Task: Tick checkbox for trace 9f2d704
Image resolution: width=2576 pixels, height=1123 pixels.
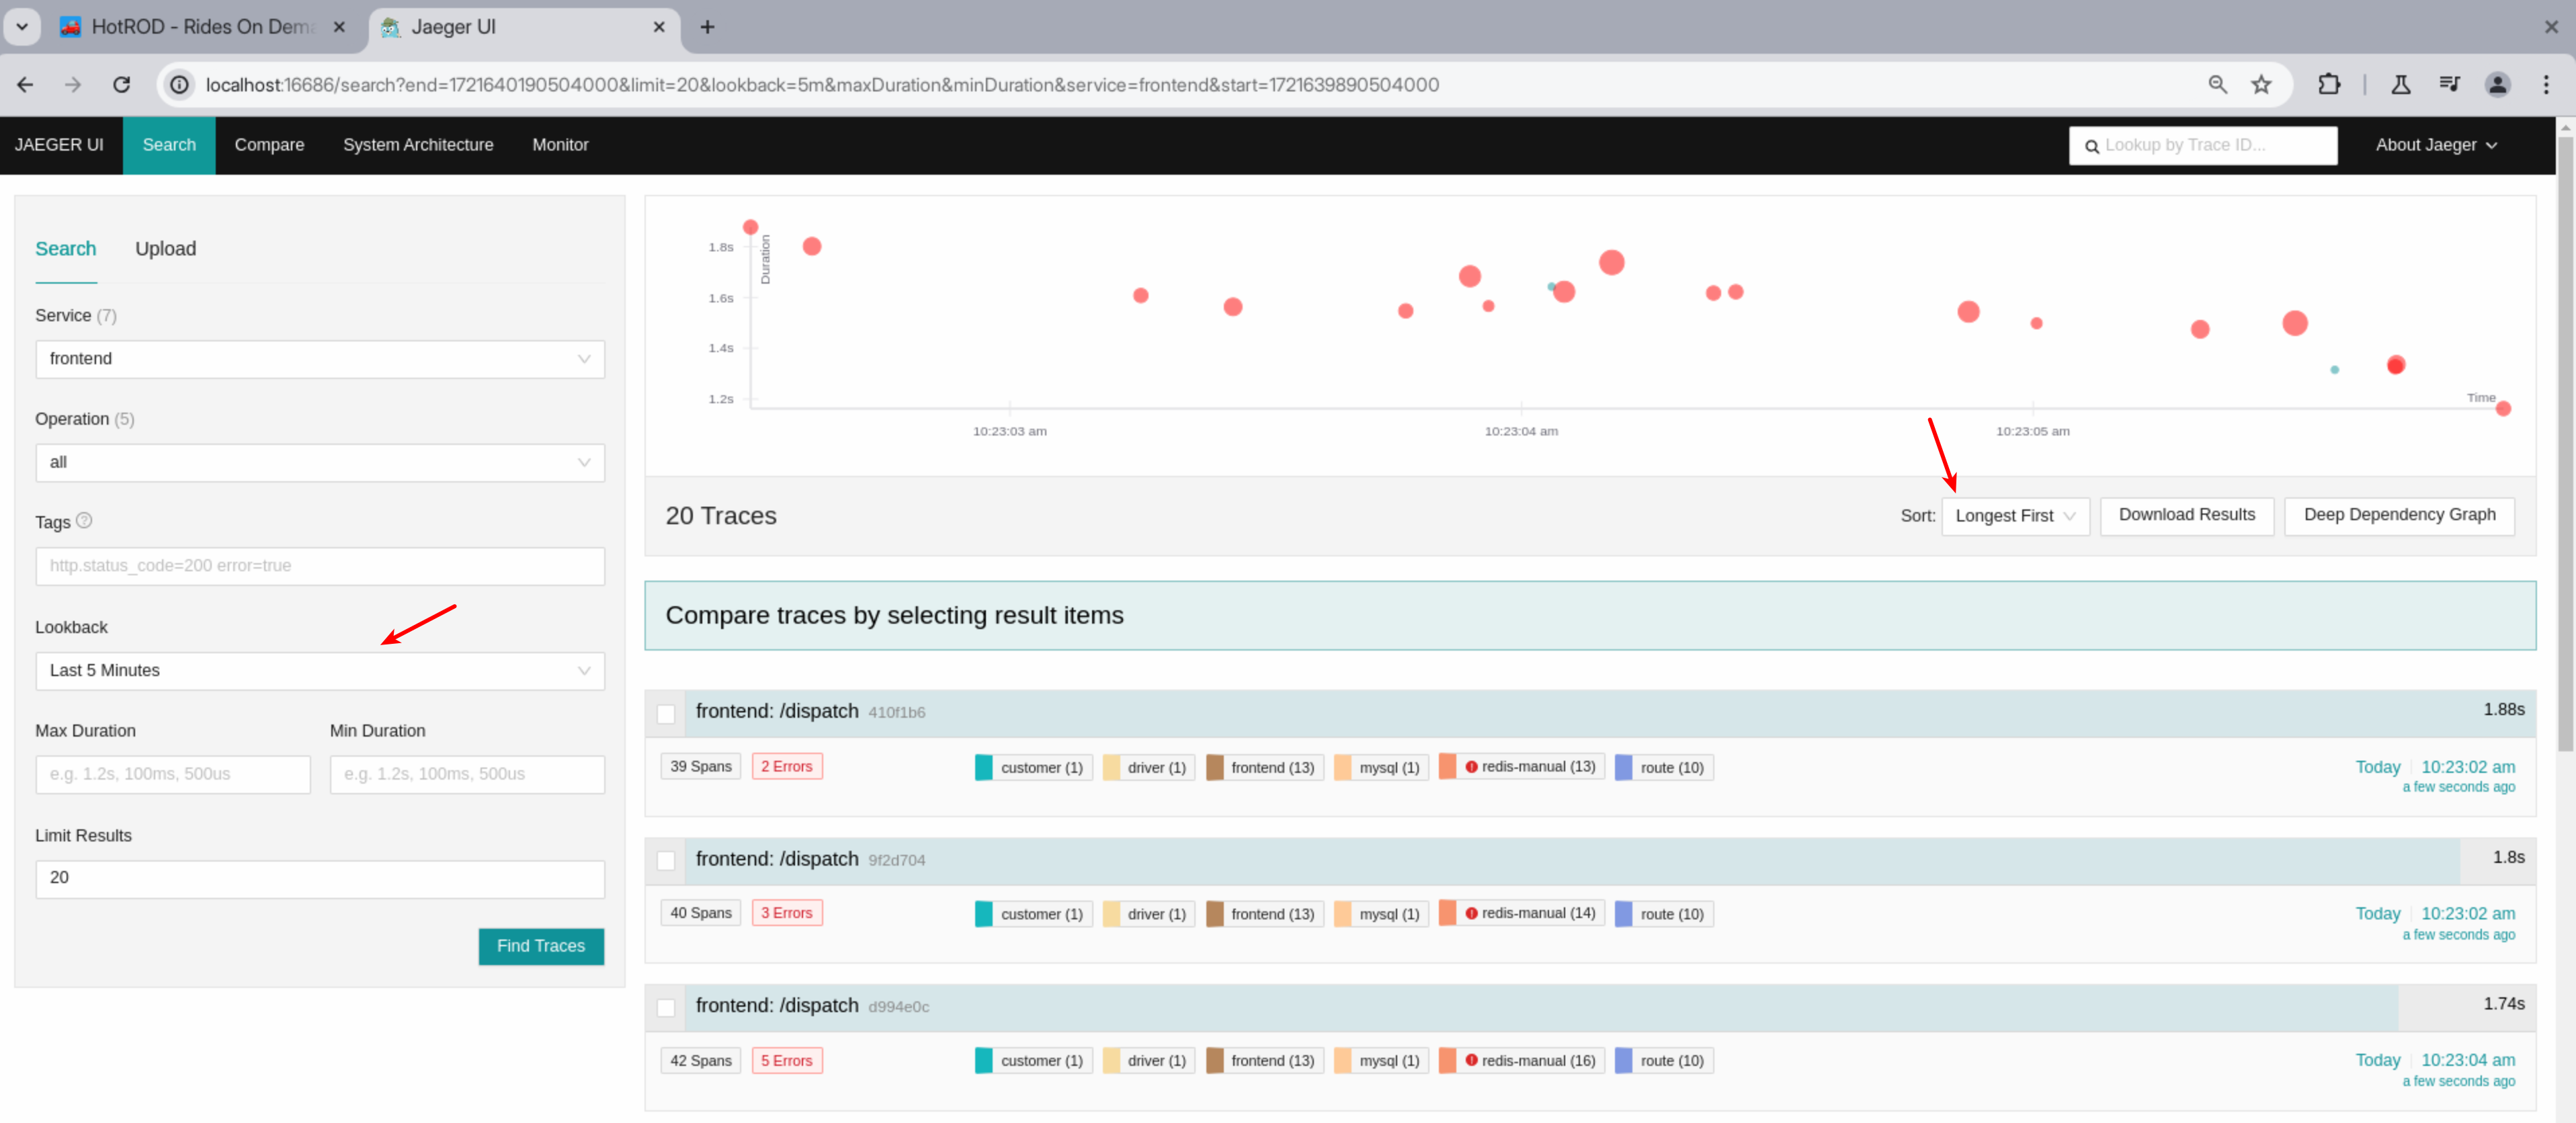Action: (666, 860)
